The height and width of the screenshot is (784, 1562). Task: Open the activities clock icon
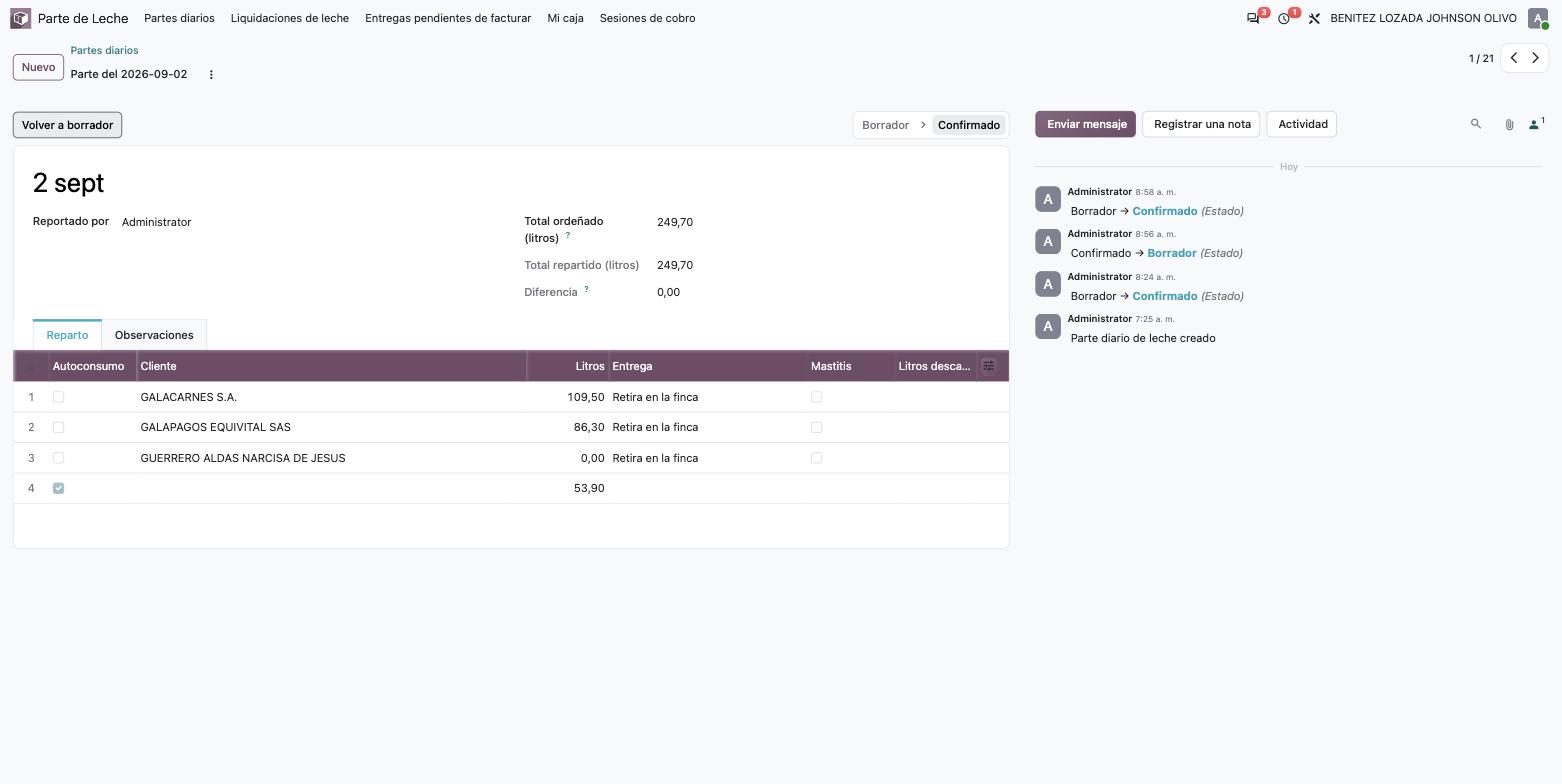pos(1284,18)
